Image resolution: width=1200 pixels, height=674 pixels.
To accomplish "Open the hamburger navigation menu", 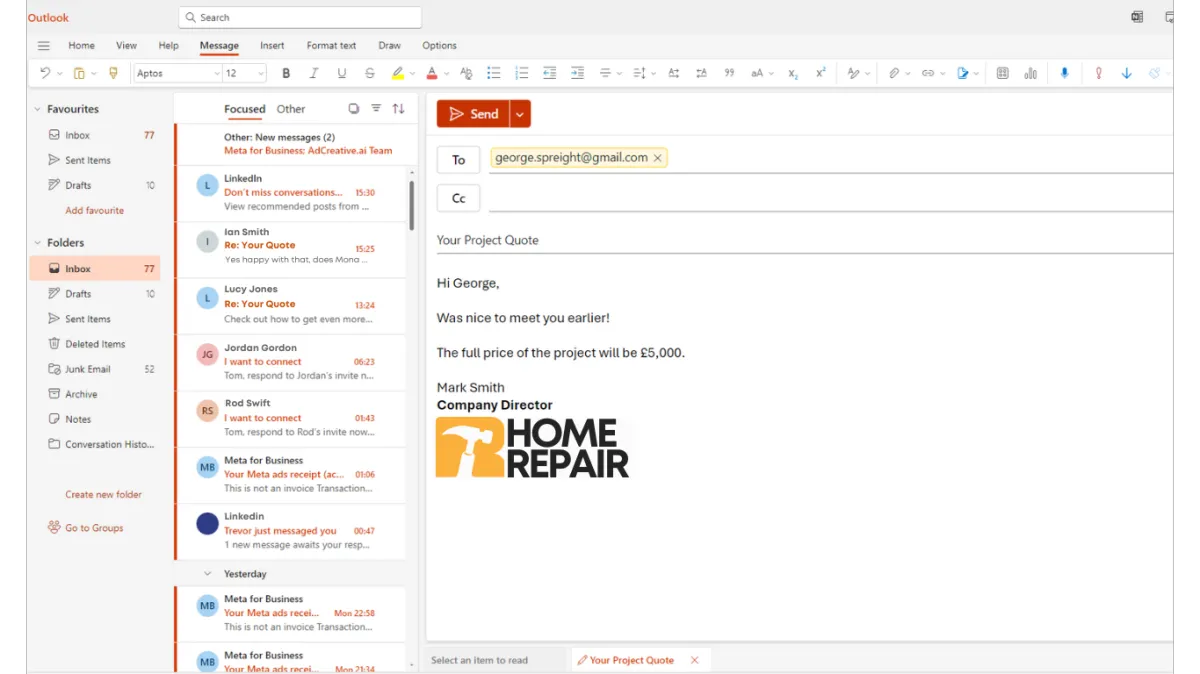I will 43,45.
